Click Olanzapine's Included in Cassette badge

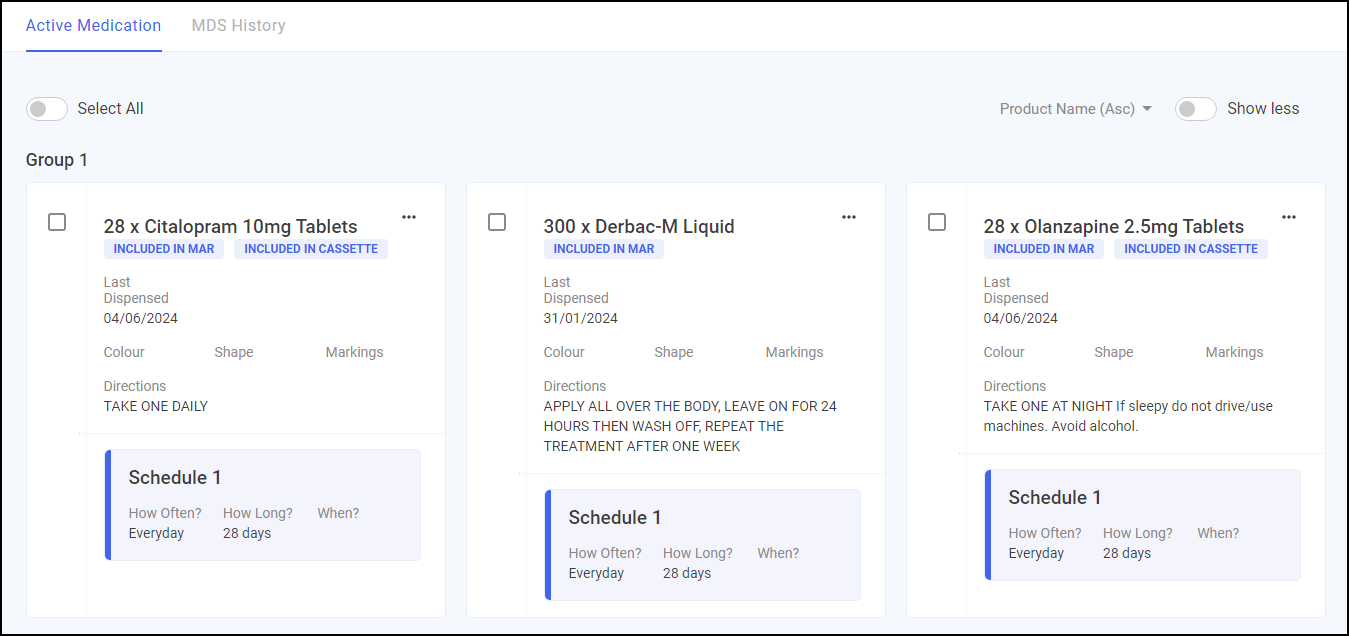pyautogui.click(x=1191, y=249)
